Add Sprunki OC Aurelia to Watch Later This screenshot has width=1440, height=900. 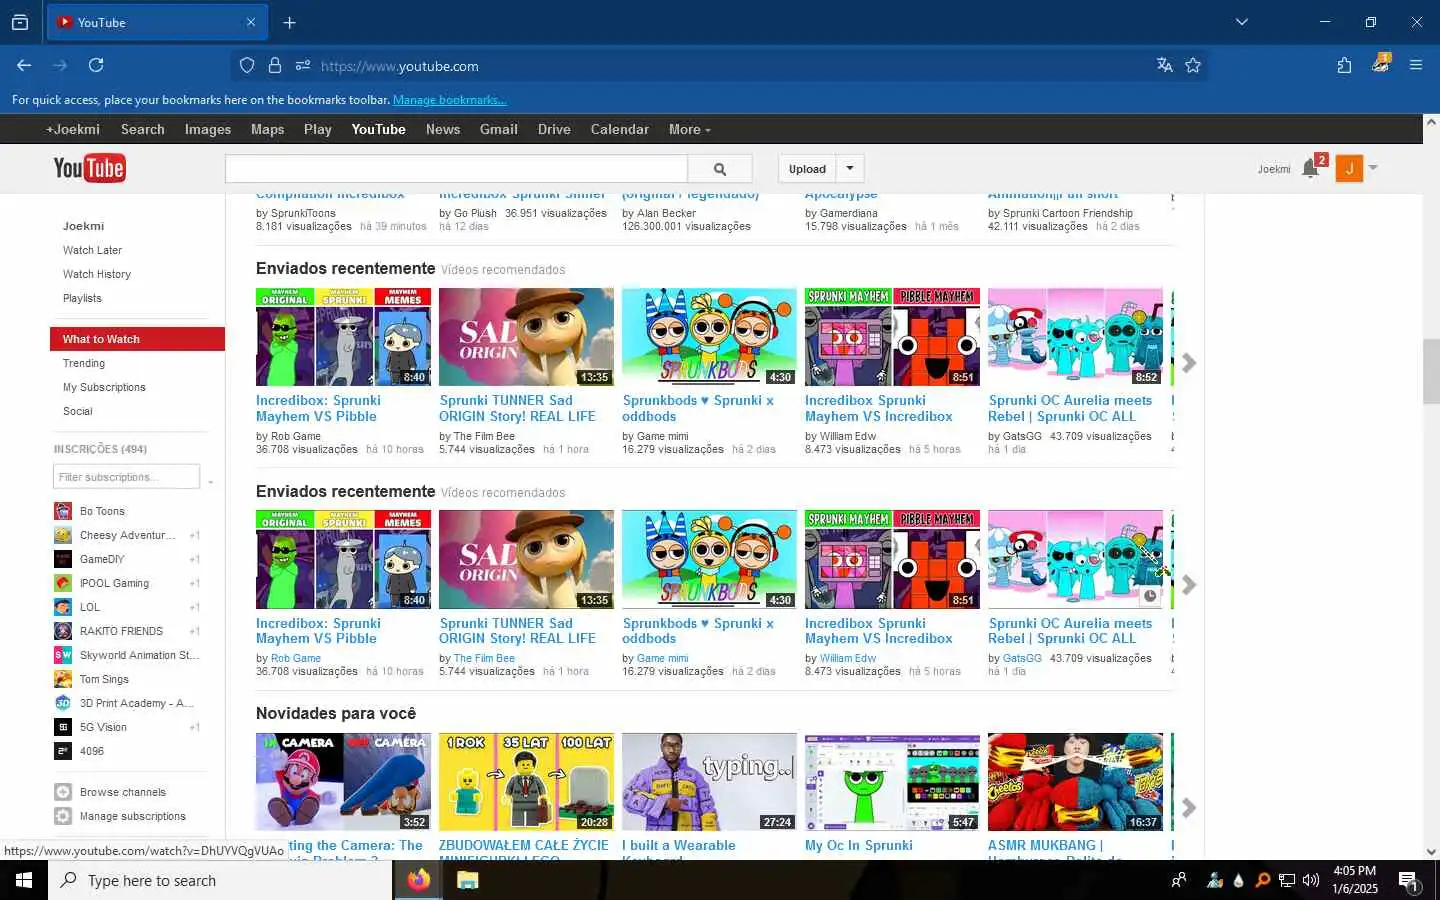(x=1150, y=596)
